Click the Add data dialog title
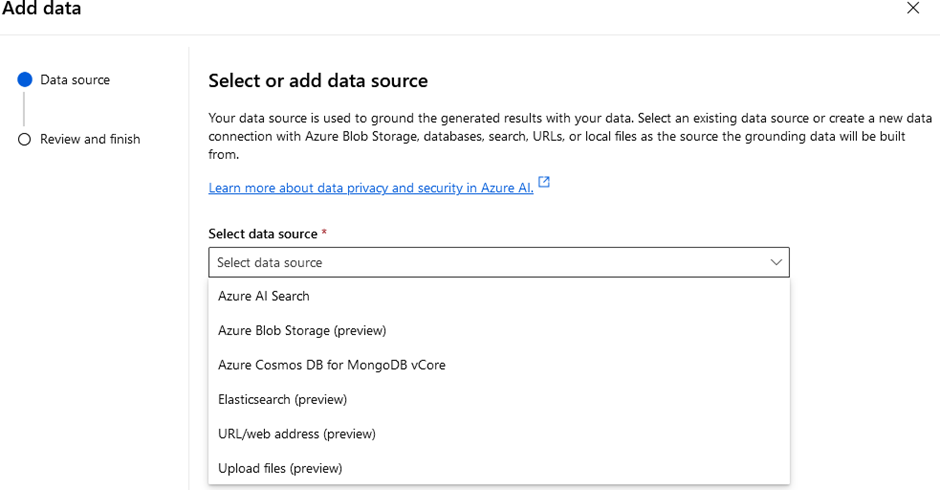The height and width of the screenshot is (490, 940). click(42, 9)
